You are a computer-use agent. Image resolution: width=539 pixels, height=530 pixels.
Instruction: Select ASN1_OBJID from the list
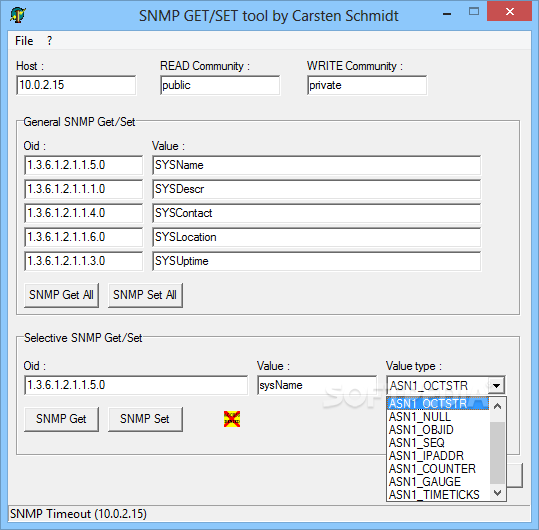pos(438,430)
